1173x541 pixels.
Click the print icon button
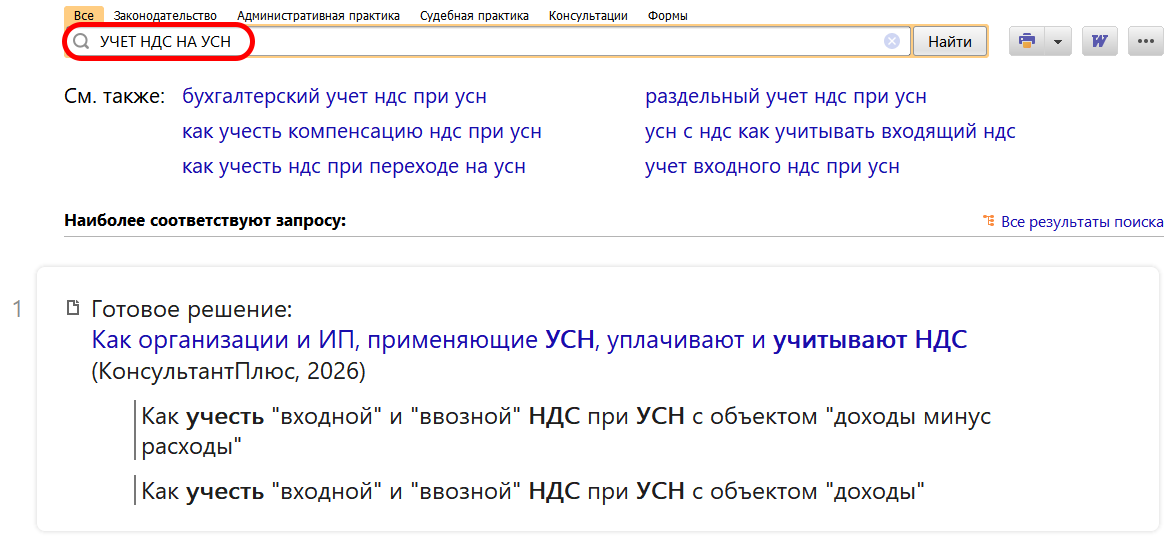pos(1028,41)
